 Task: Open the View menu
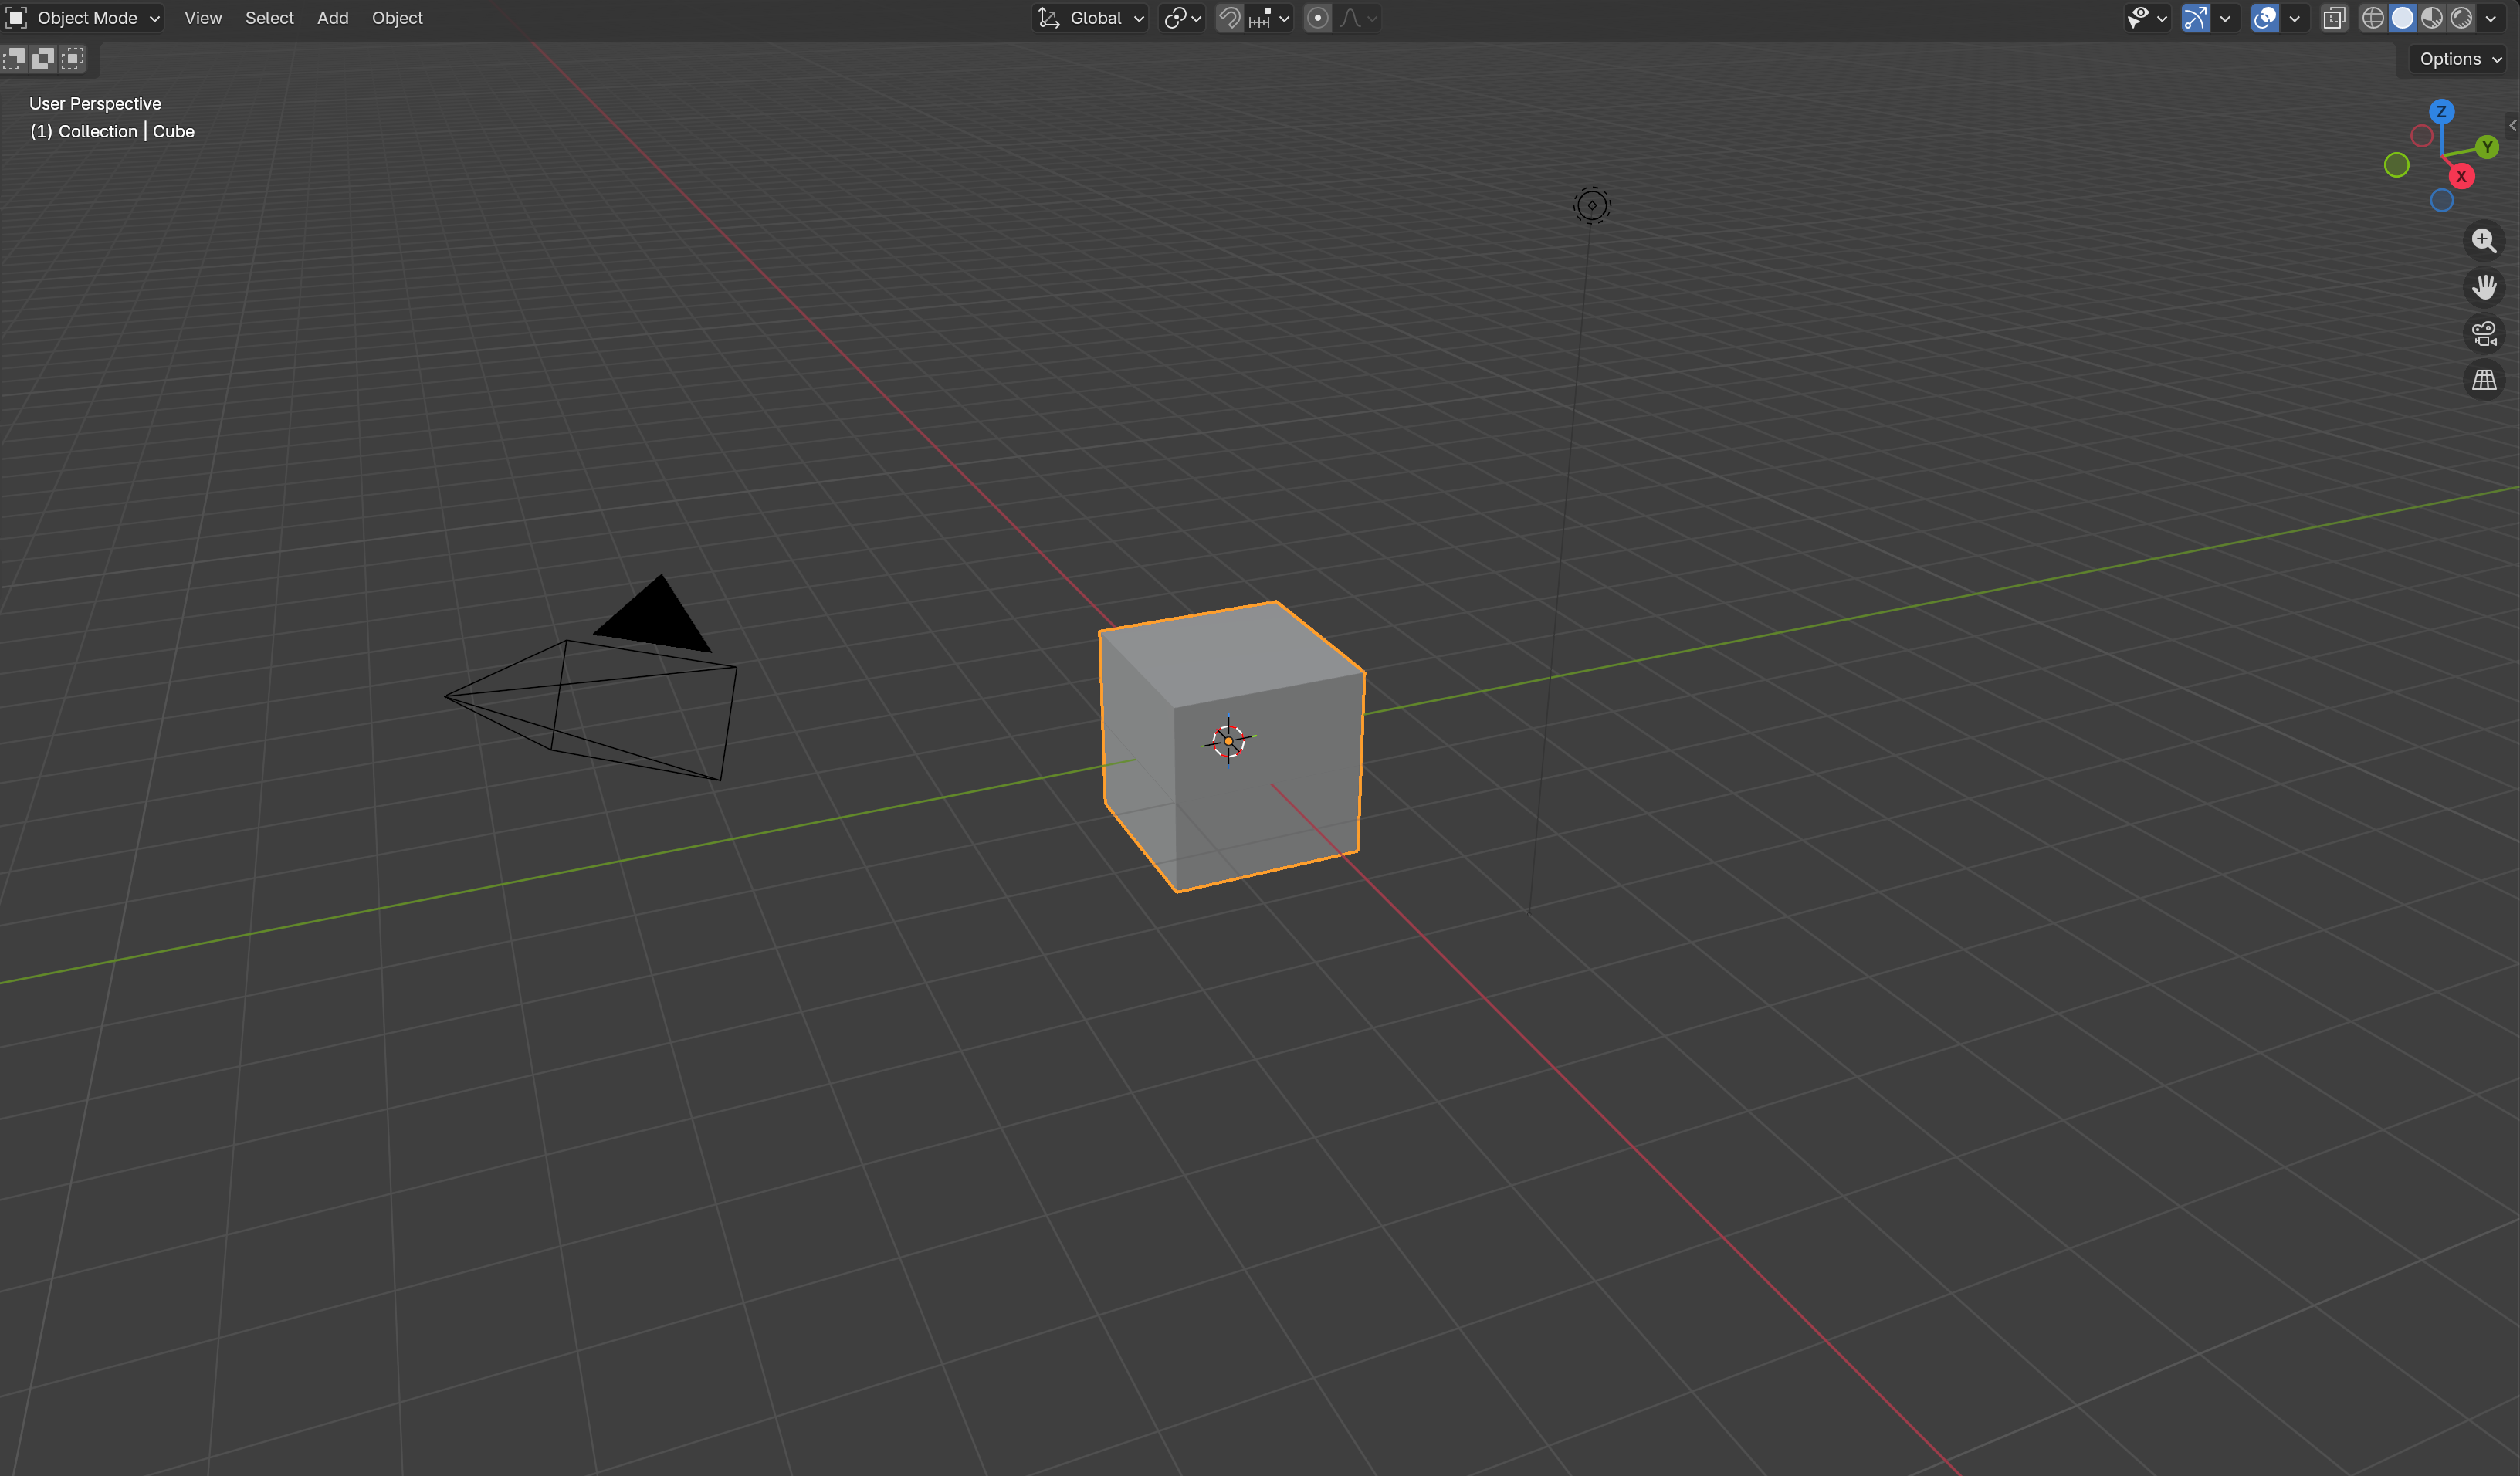click(203, 18)
